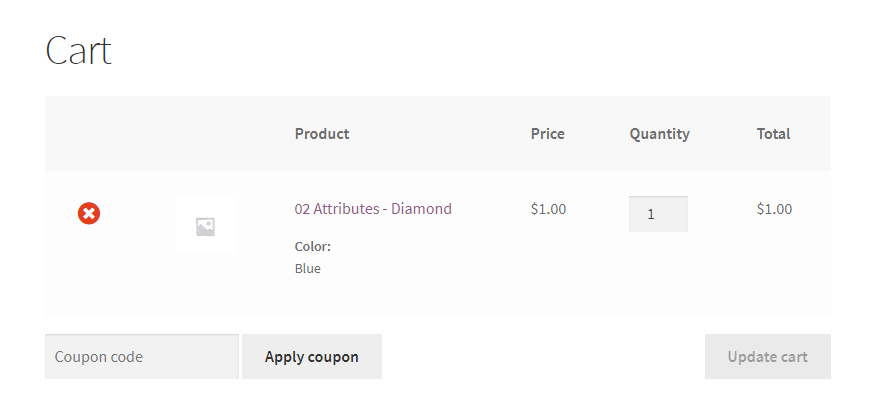This screenshot has width=871, height=420.
Task: Focus the Coupon code input field
Action: click(x=141, y=357)
